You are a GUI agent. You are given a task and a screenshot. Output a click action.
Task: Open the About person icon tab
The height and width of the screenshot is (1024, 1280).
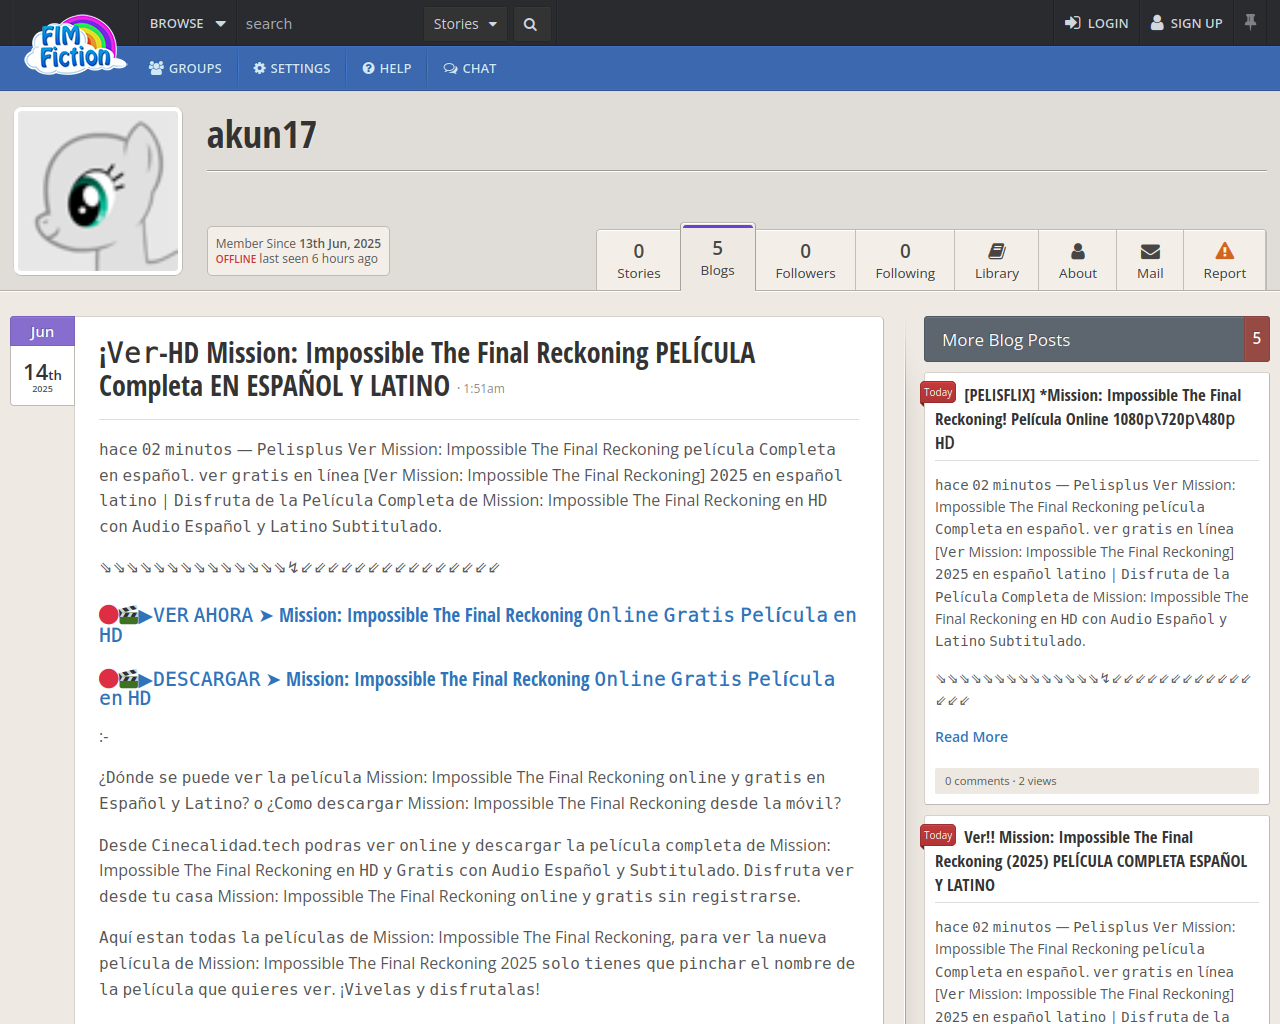pyautogui.click(x=1078, y=260)
